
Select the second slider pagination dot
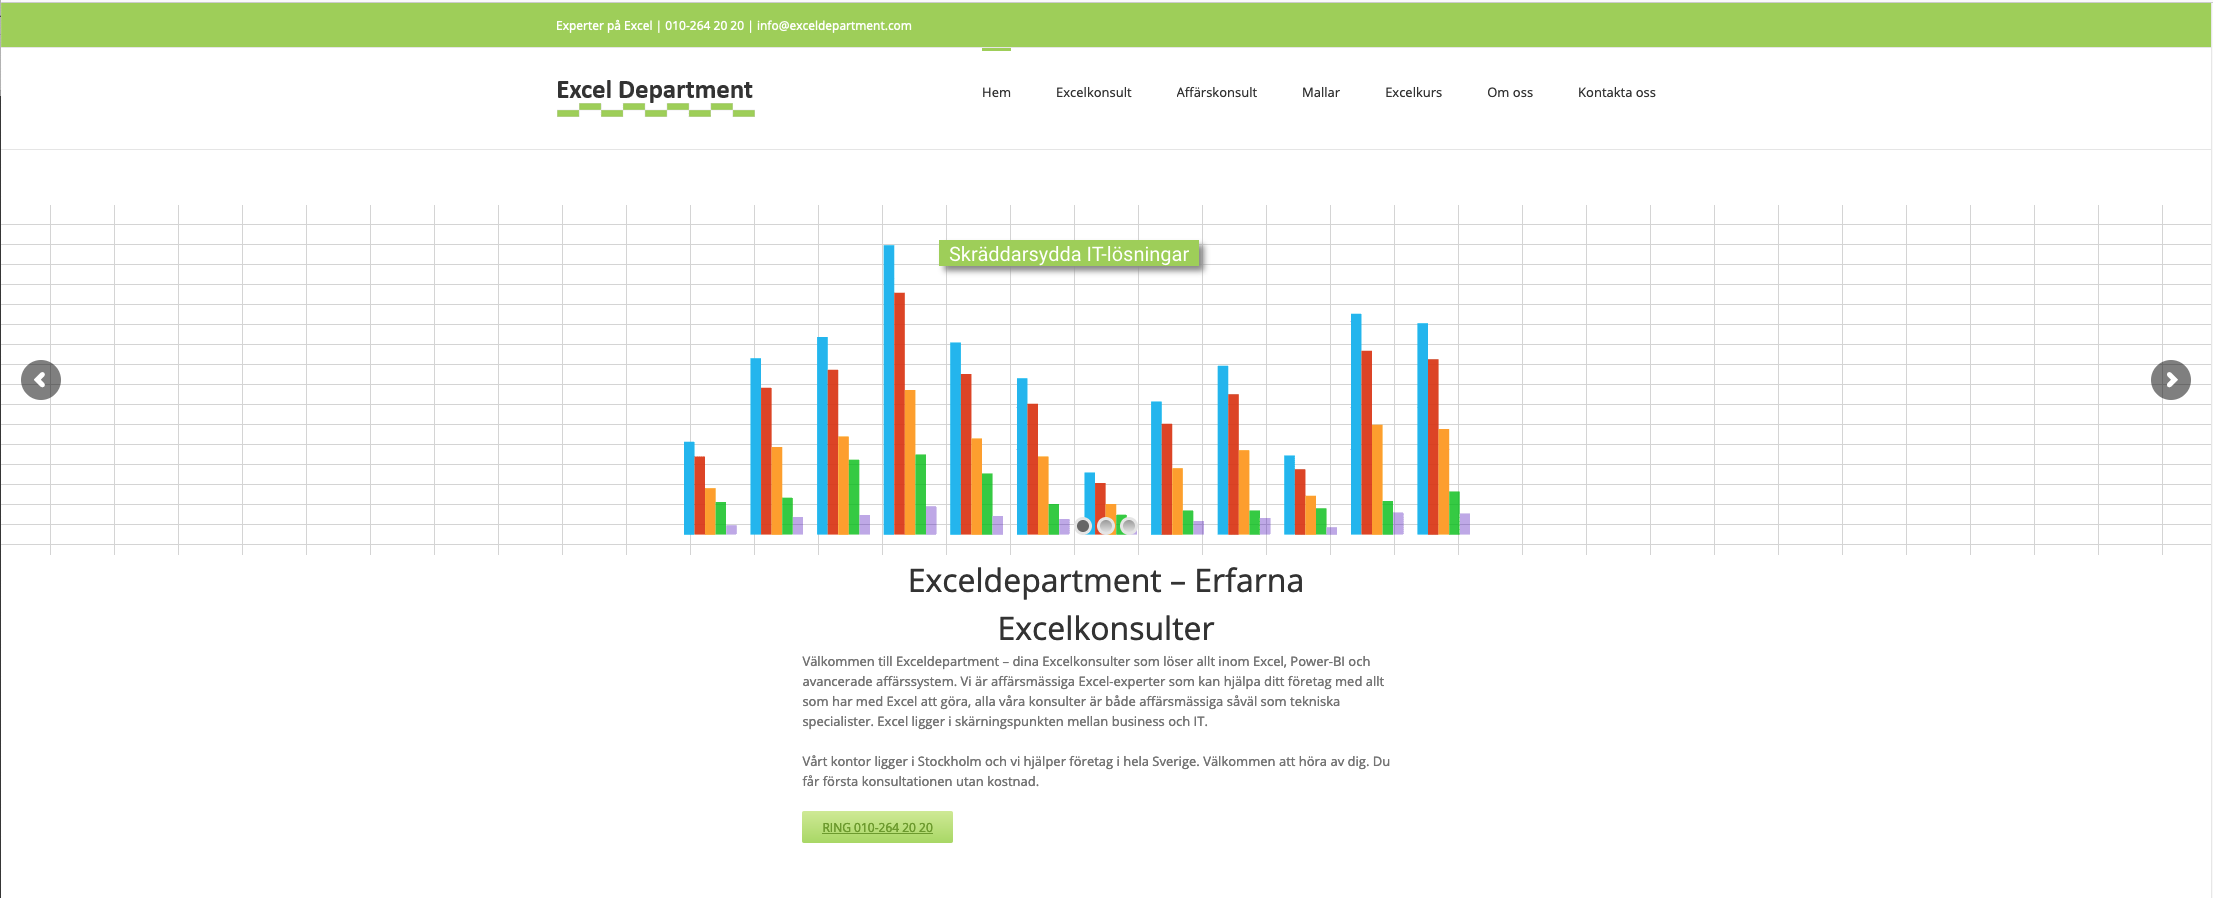click(1106, 526)
